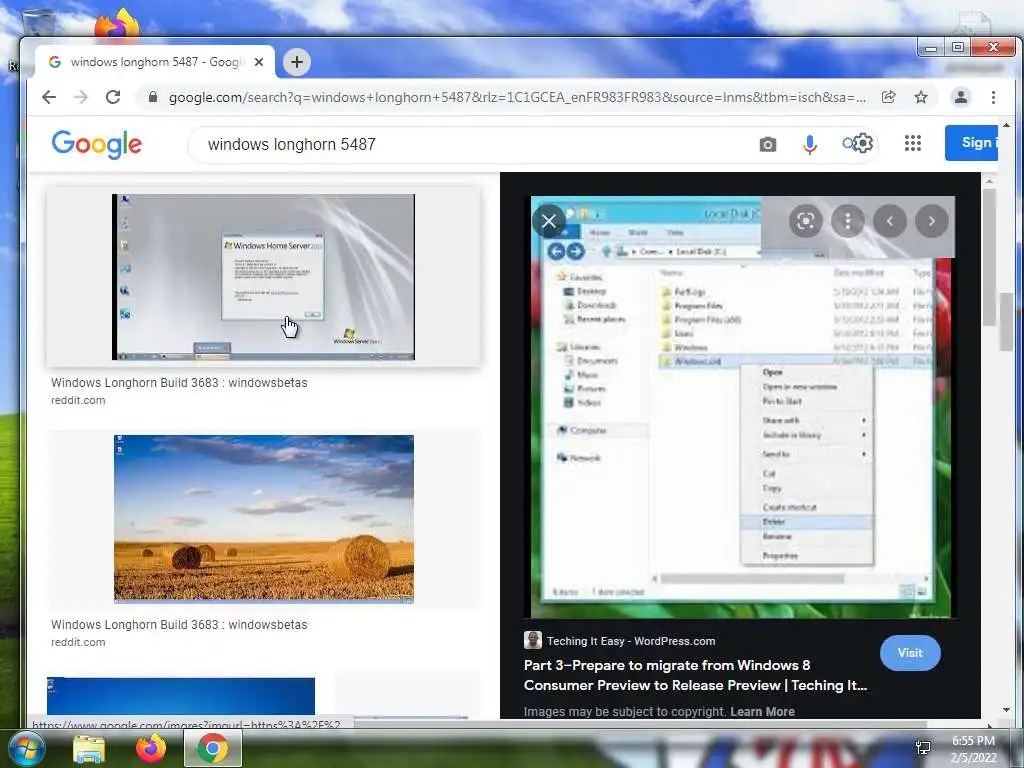Open the blue thumbnail at bottom
Screen dimensions: 1024x768
click(x=181, y=696)
